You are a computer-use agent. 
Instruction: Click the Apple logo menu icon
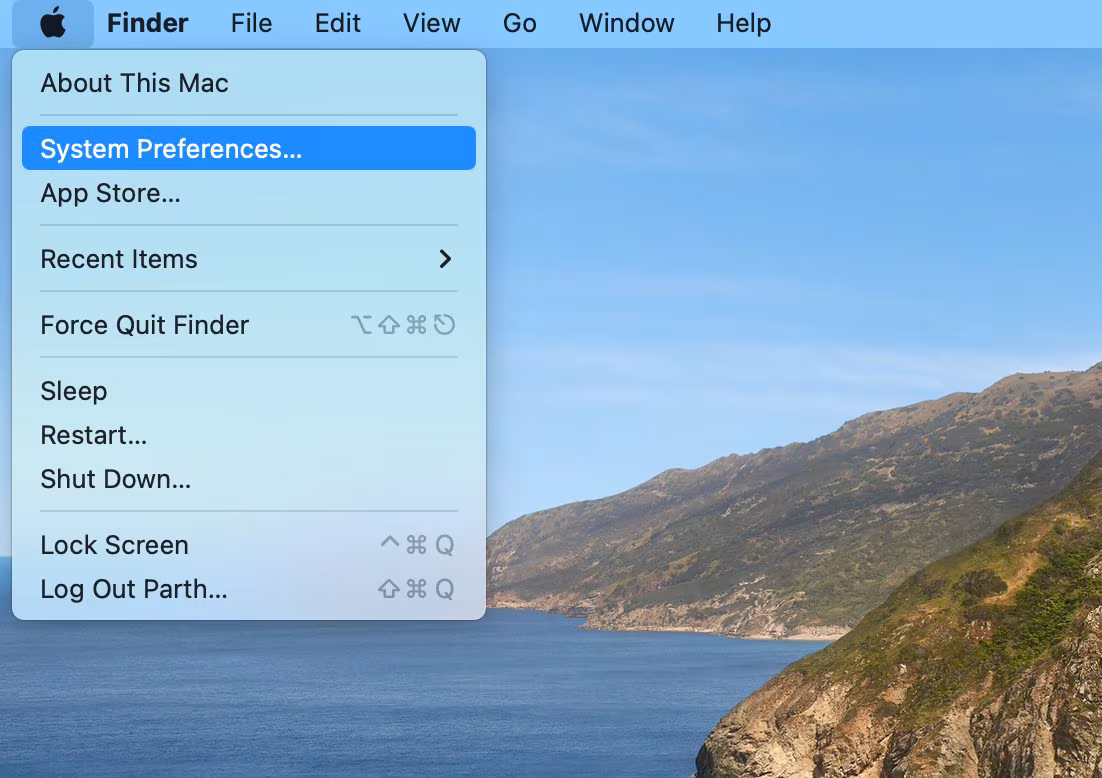tap(53, 23)
